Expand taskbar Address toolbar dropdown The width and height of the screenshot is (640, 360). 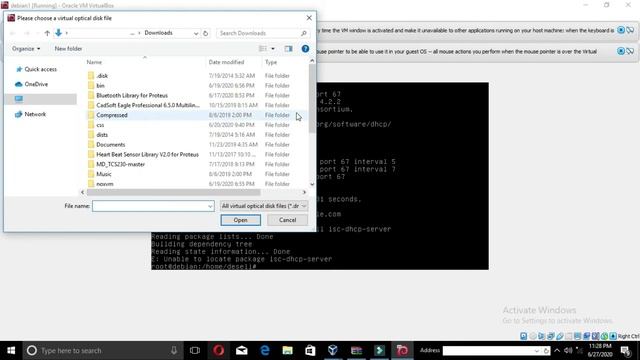click(x=537, y=350)
